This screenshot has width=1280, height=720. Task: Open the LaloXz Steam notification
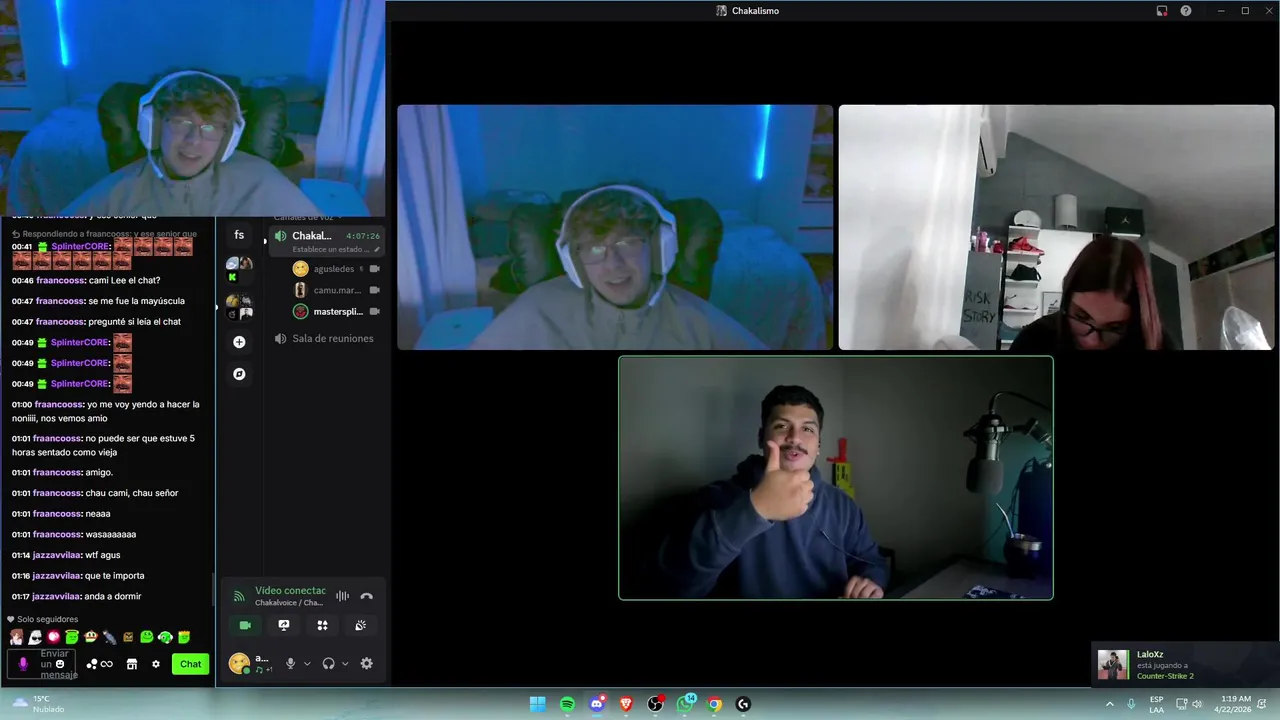pos(1185,665)
